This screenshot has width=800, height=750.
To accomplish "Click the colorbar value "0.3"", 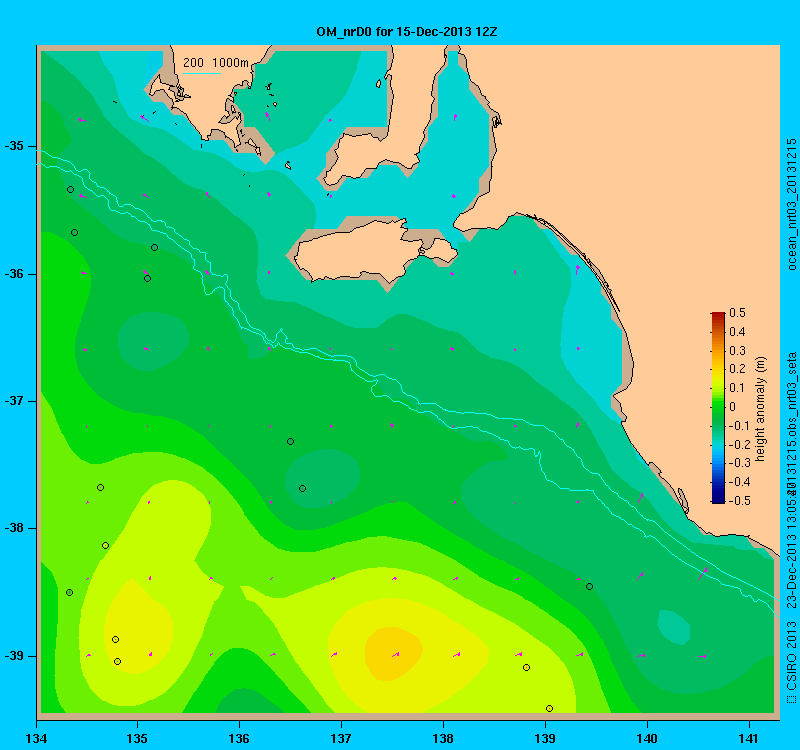I will point(737,351).
